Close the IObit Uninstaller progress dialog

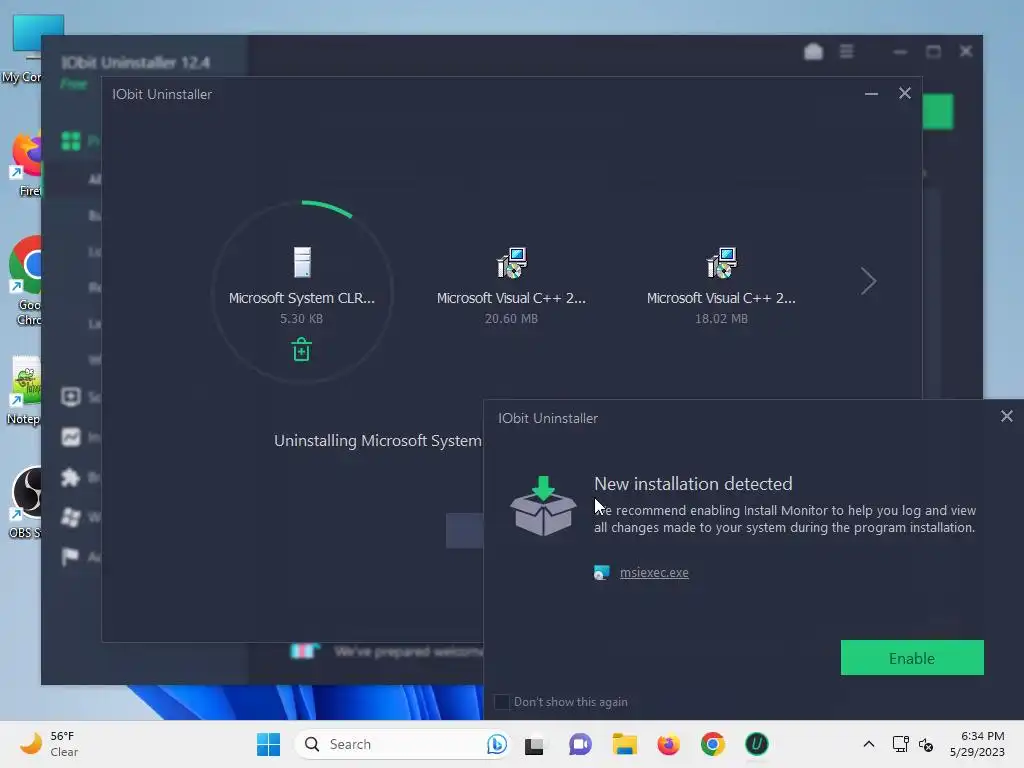click(x=904, y=93)
